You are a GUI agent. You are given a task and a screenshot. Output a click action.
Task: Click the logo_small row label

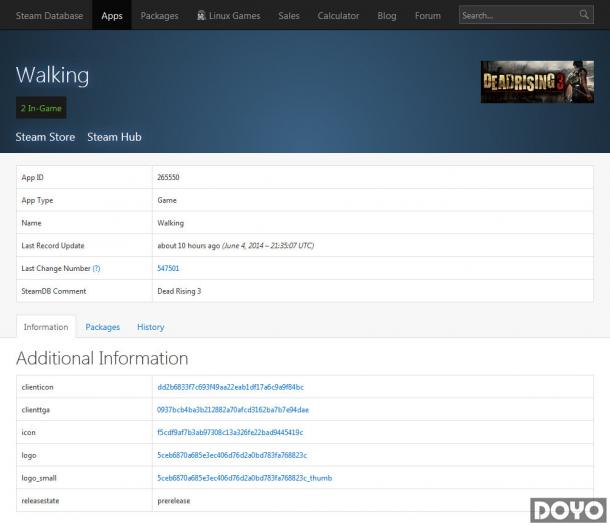(39, 478)
